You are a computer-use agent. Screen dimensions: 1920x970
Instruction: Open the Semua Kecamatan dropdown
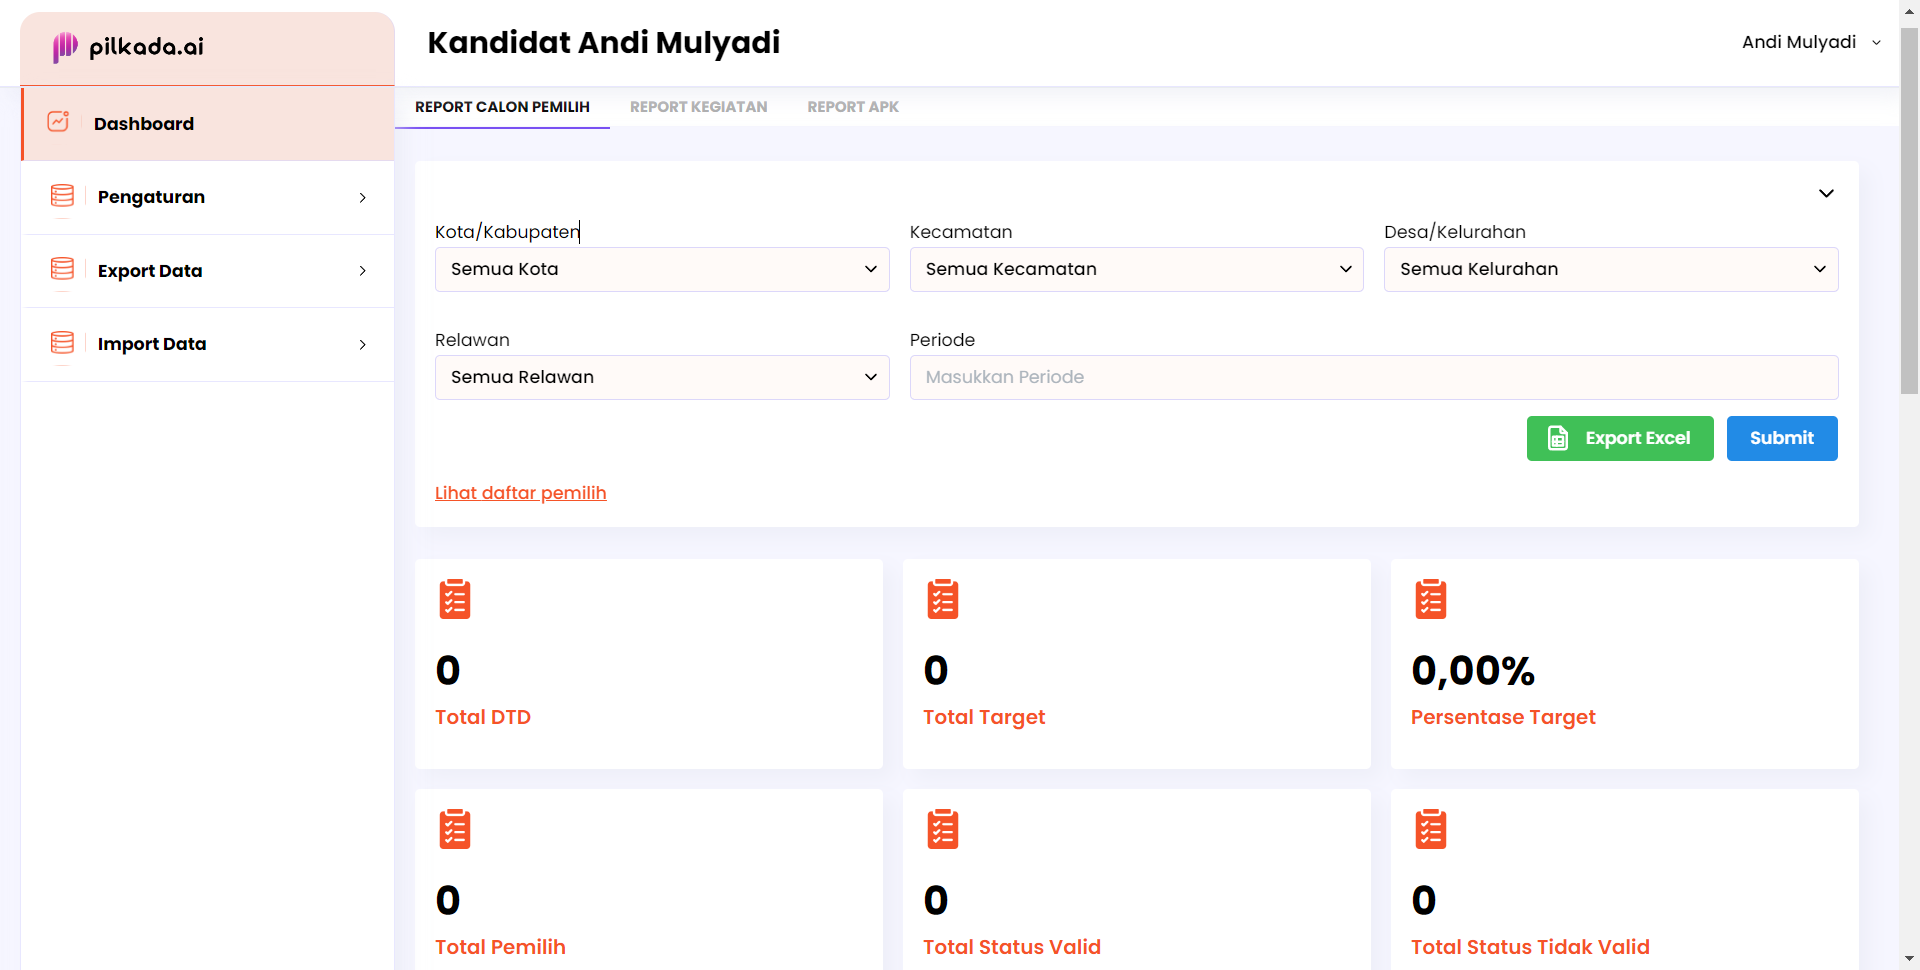(1136, 269)
